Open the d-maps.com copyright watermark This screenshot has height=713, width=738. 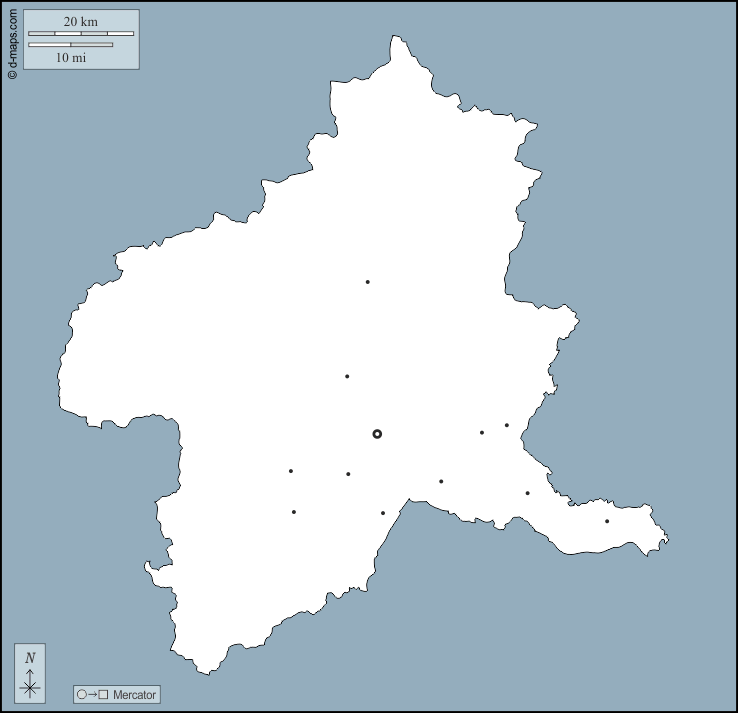coord(12,40)
